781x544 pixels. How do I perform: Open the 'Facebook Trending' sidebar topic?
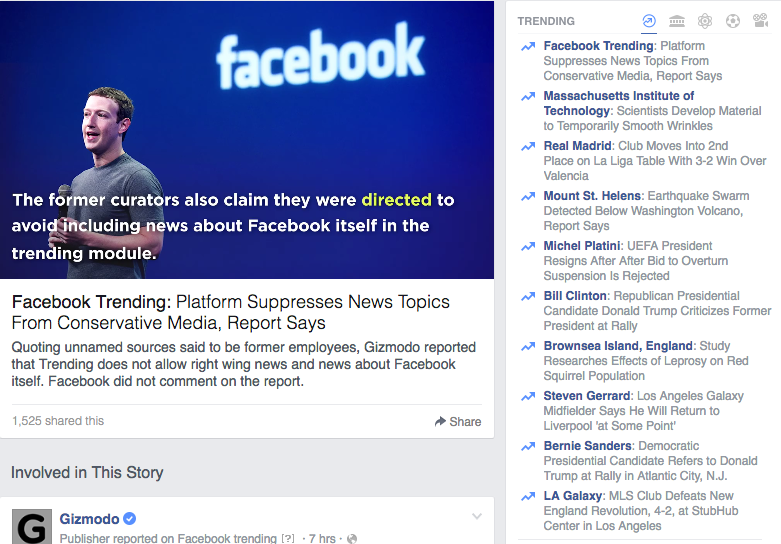pyautogui.click(x=598, y=46)
